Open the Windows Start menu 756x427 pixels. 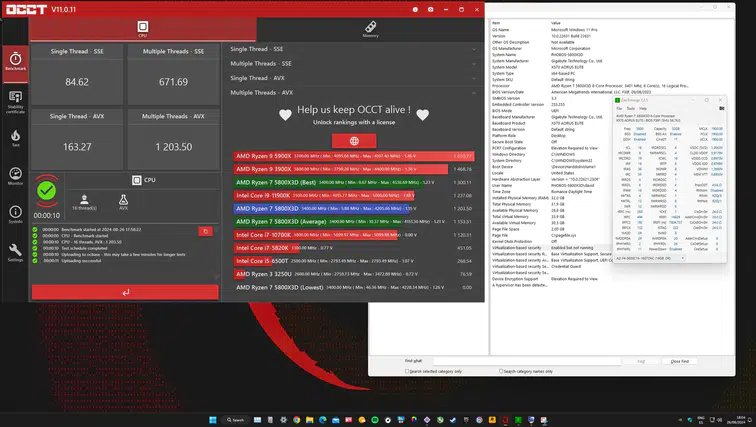213,420
